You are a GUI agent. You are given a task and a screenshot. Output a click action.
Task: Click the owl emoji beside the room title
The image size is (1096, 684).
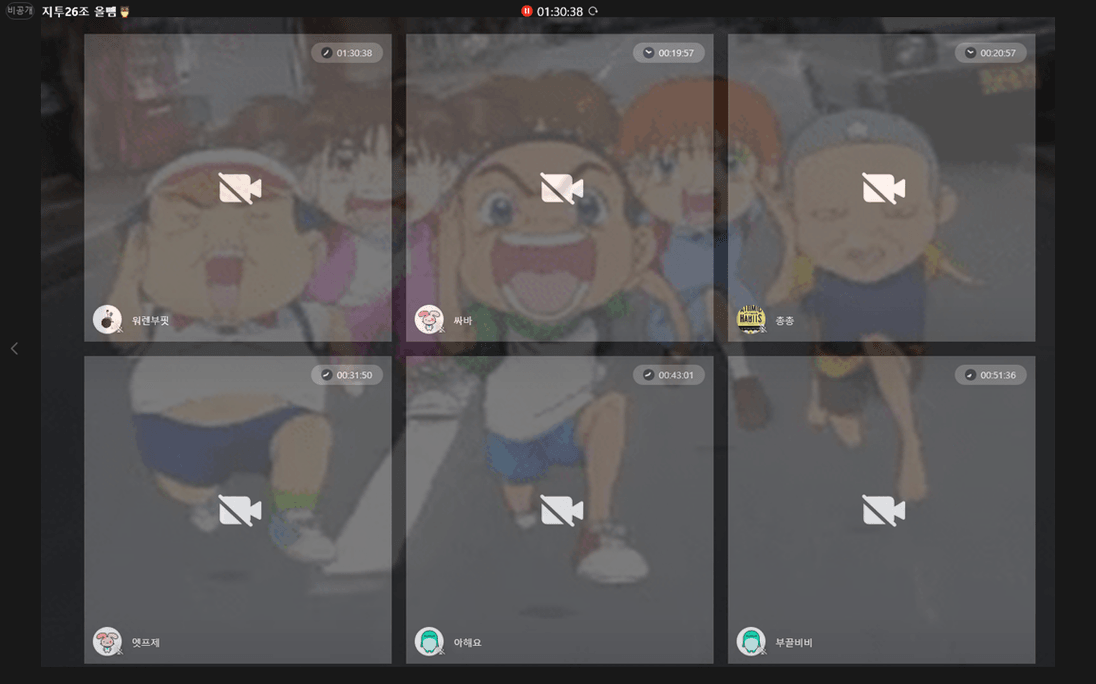click(125, 12)
